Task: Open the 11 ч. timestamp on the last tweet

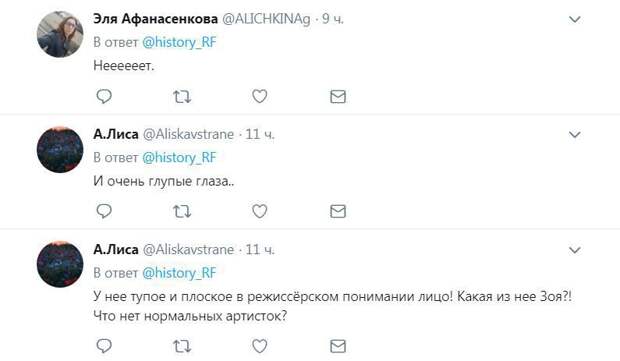Action: coord(260,249)
